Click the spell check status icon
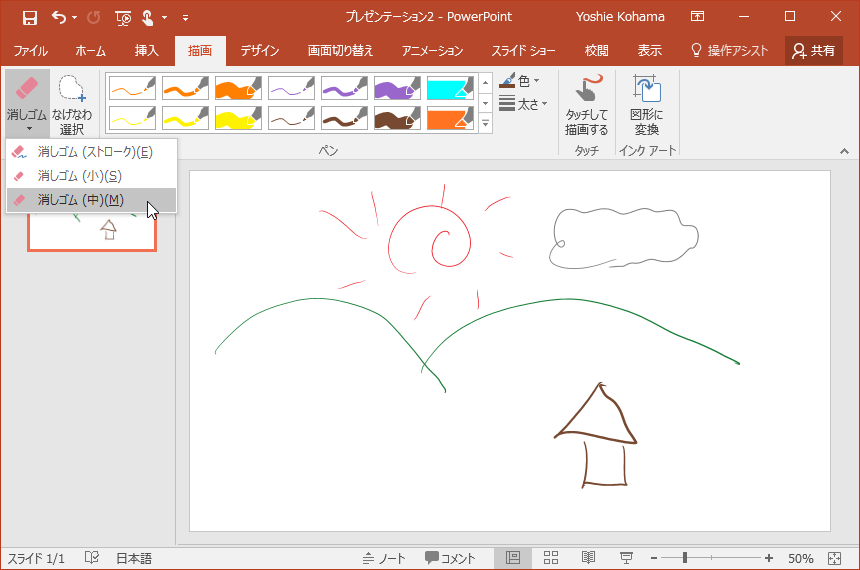Screen dimensions: 860x570 (92, 558)
